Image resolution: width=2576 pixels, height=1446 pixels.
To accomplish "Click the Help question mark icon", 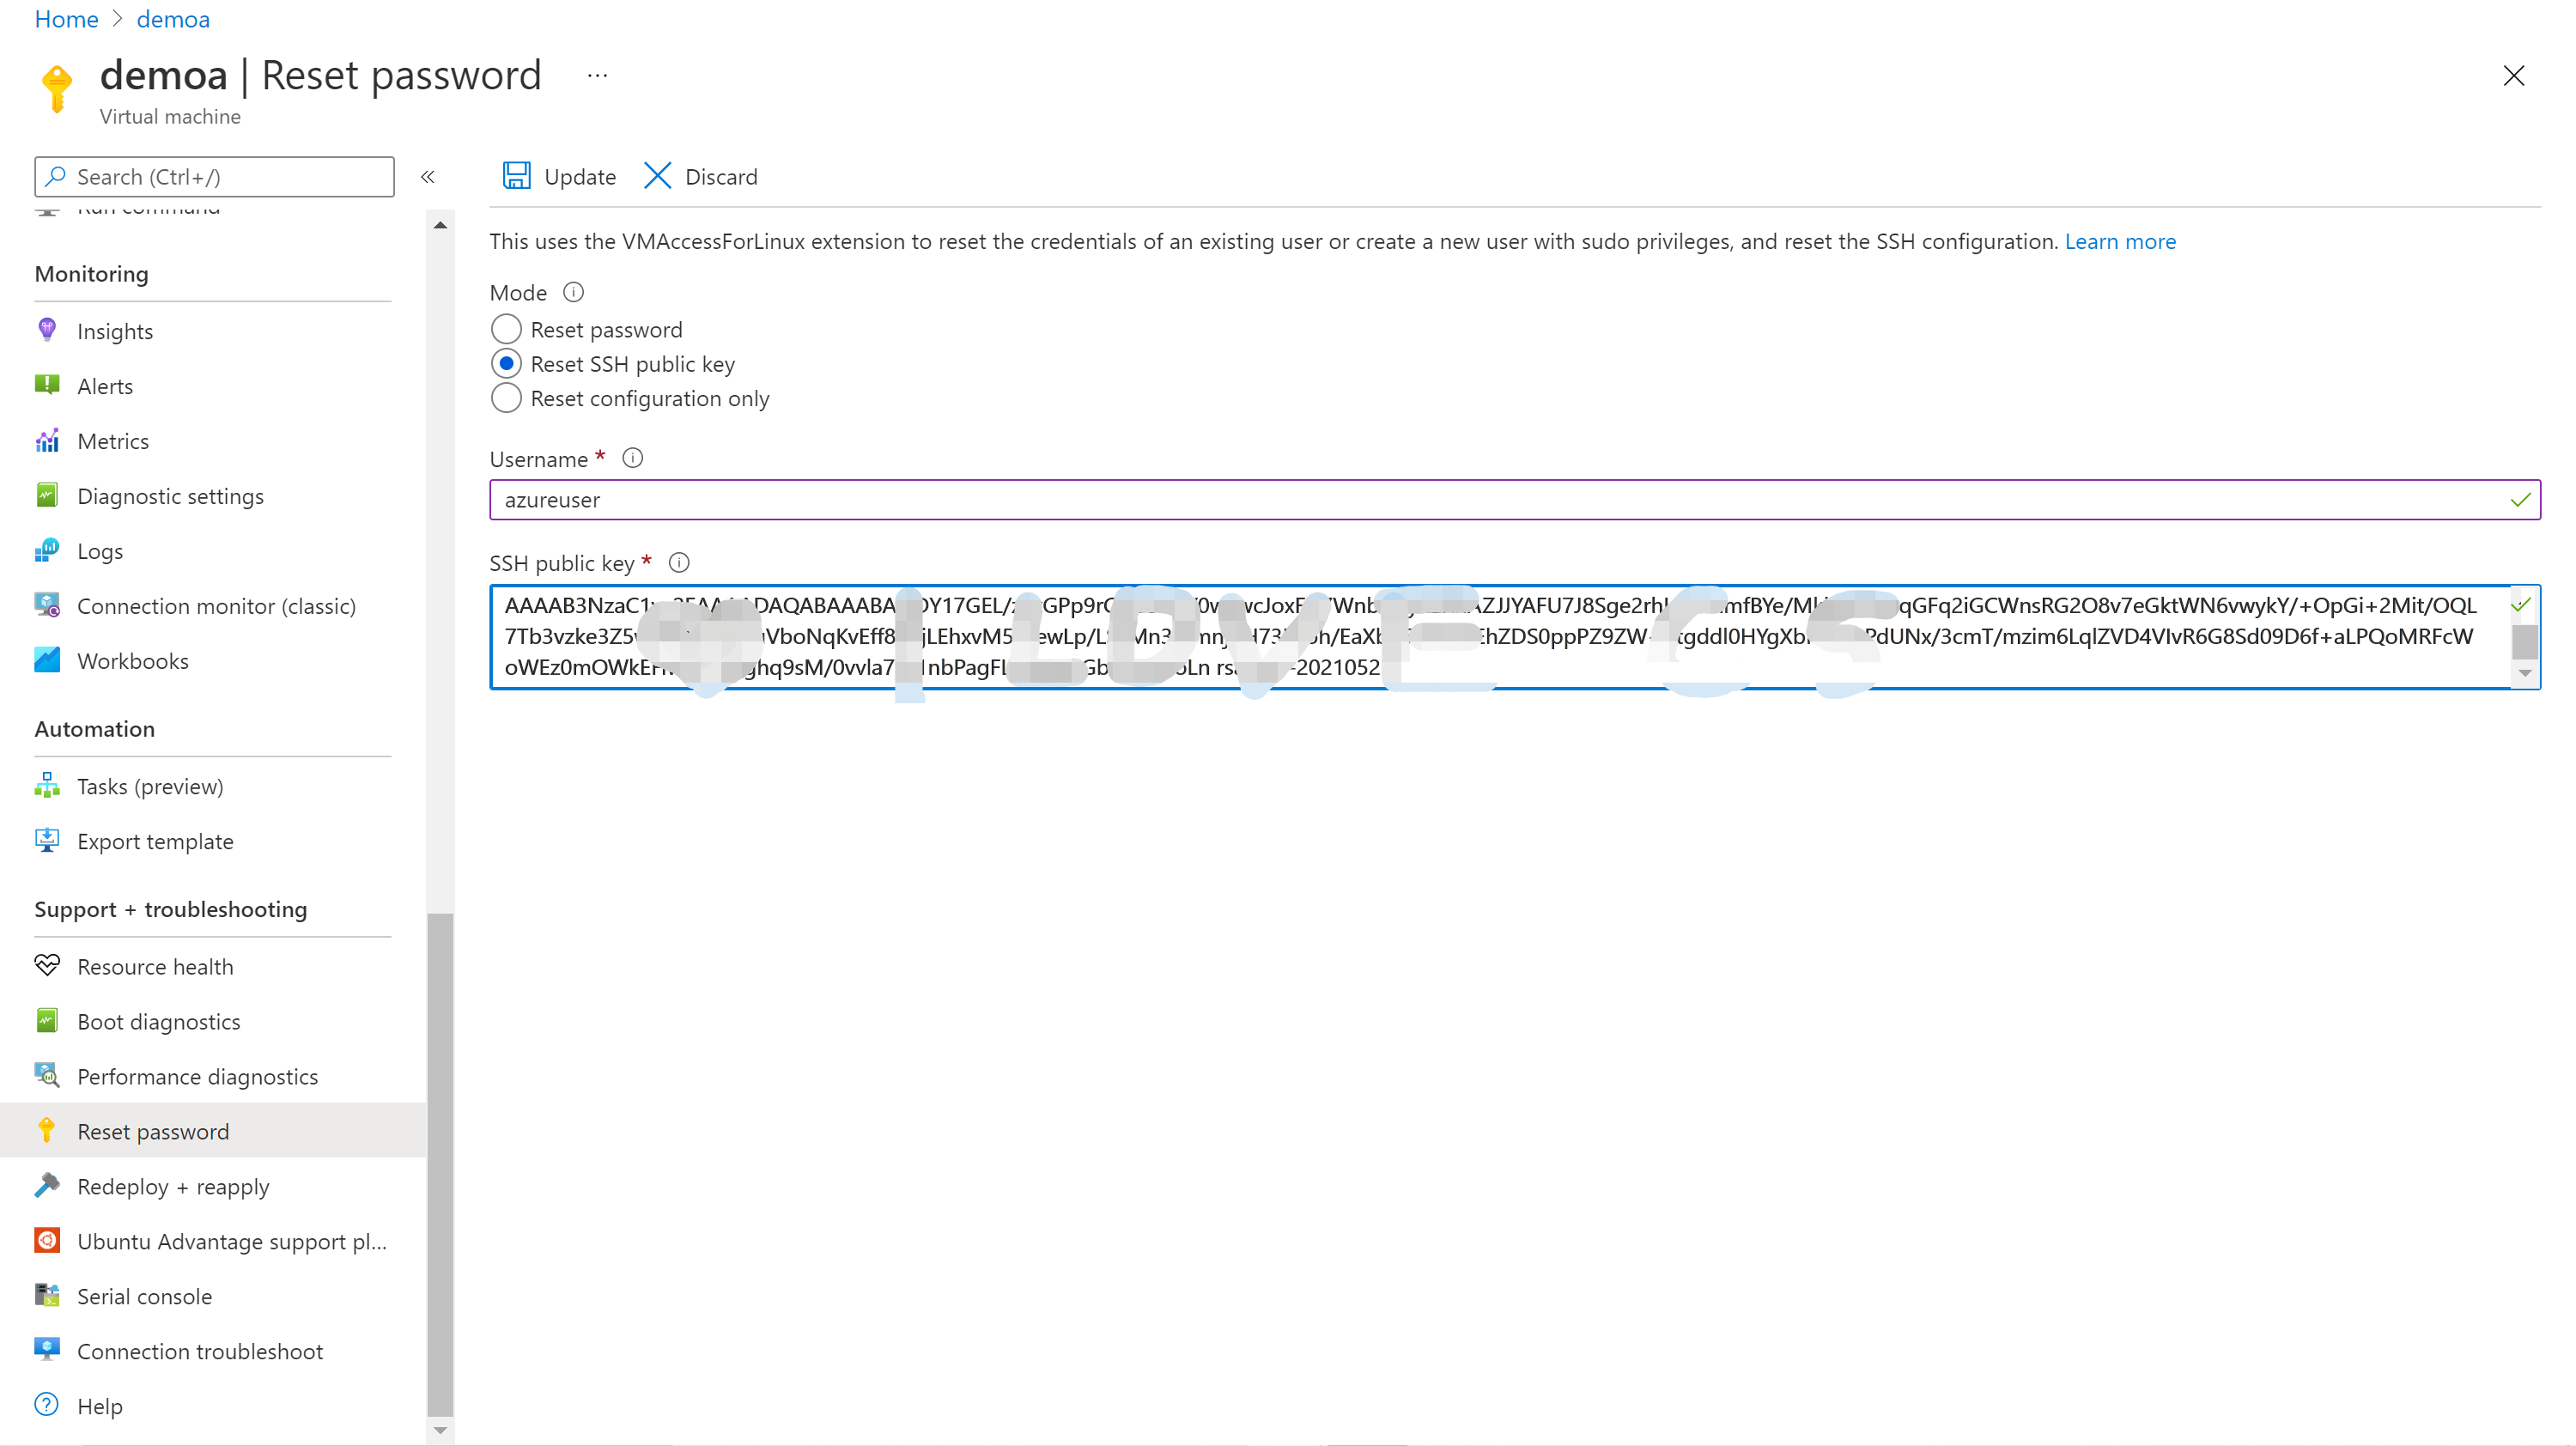I will [x=47, y=1405].
